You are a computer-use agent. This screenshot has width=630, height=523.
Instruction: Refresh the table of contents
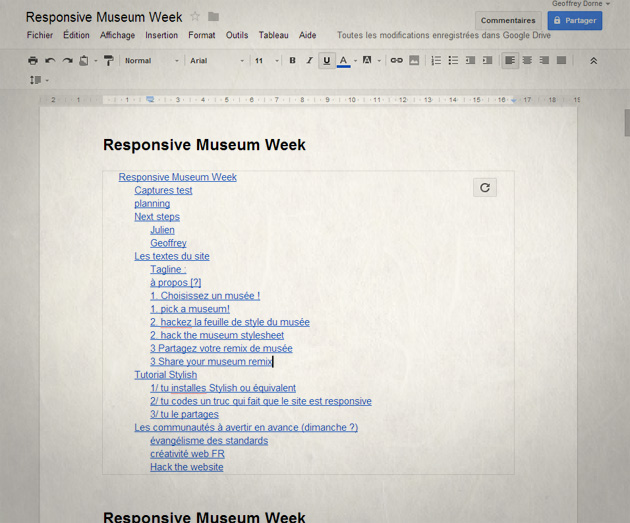[x=485, y=187]
